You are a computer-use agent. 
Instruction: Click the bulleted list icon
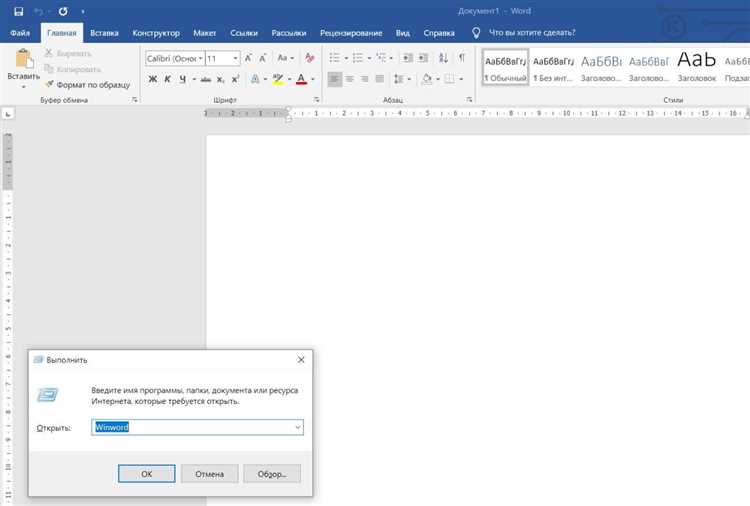pos(334,58)
